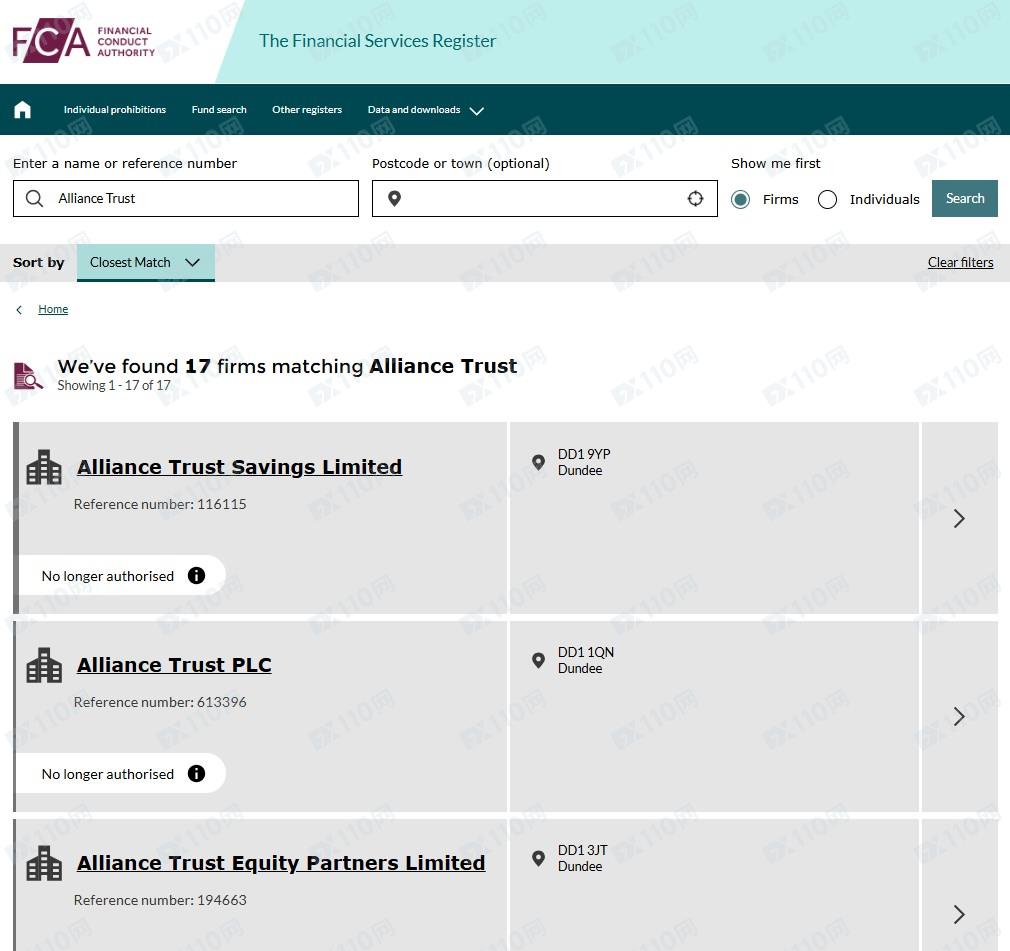Open Alliance Trust Equity Partners via right chevron
This screenshot has height=951, width=1010.
(959, 914)
